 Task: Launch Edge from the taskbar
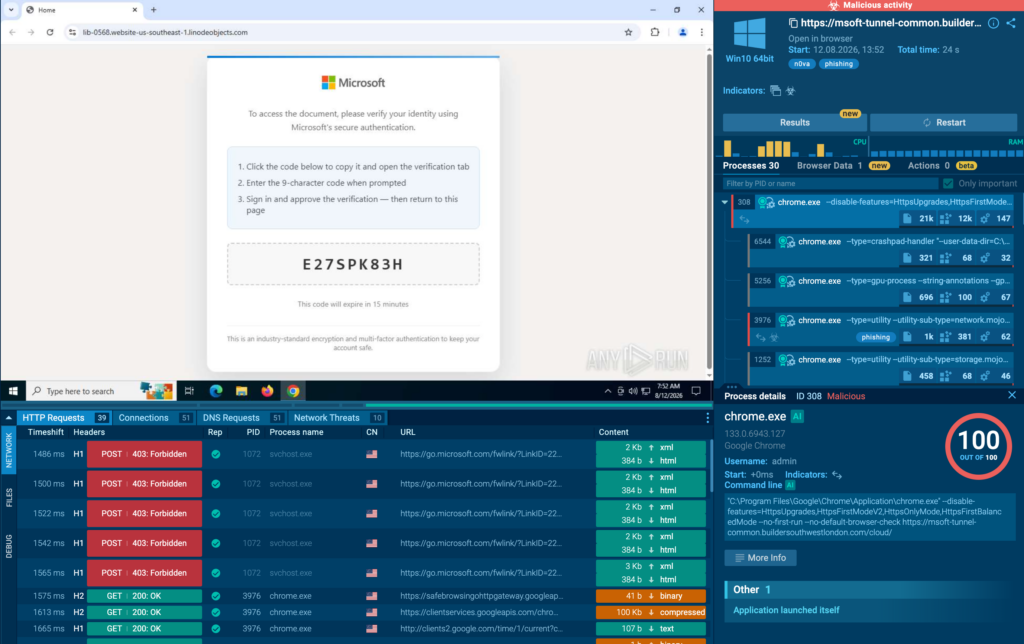point(216,391)
